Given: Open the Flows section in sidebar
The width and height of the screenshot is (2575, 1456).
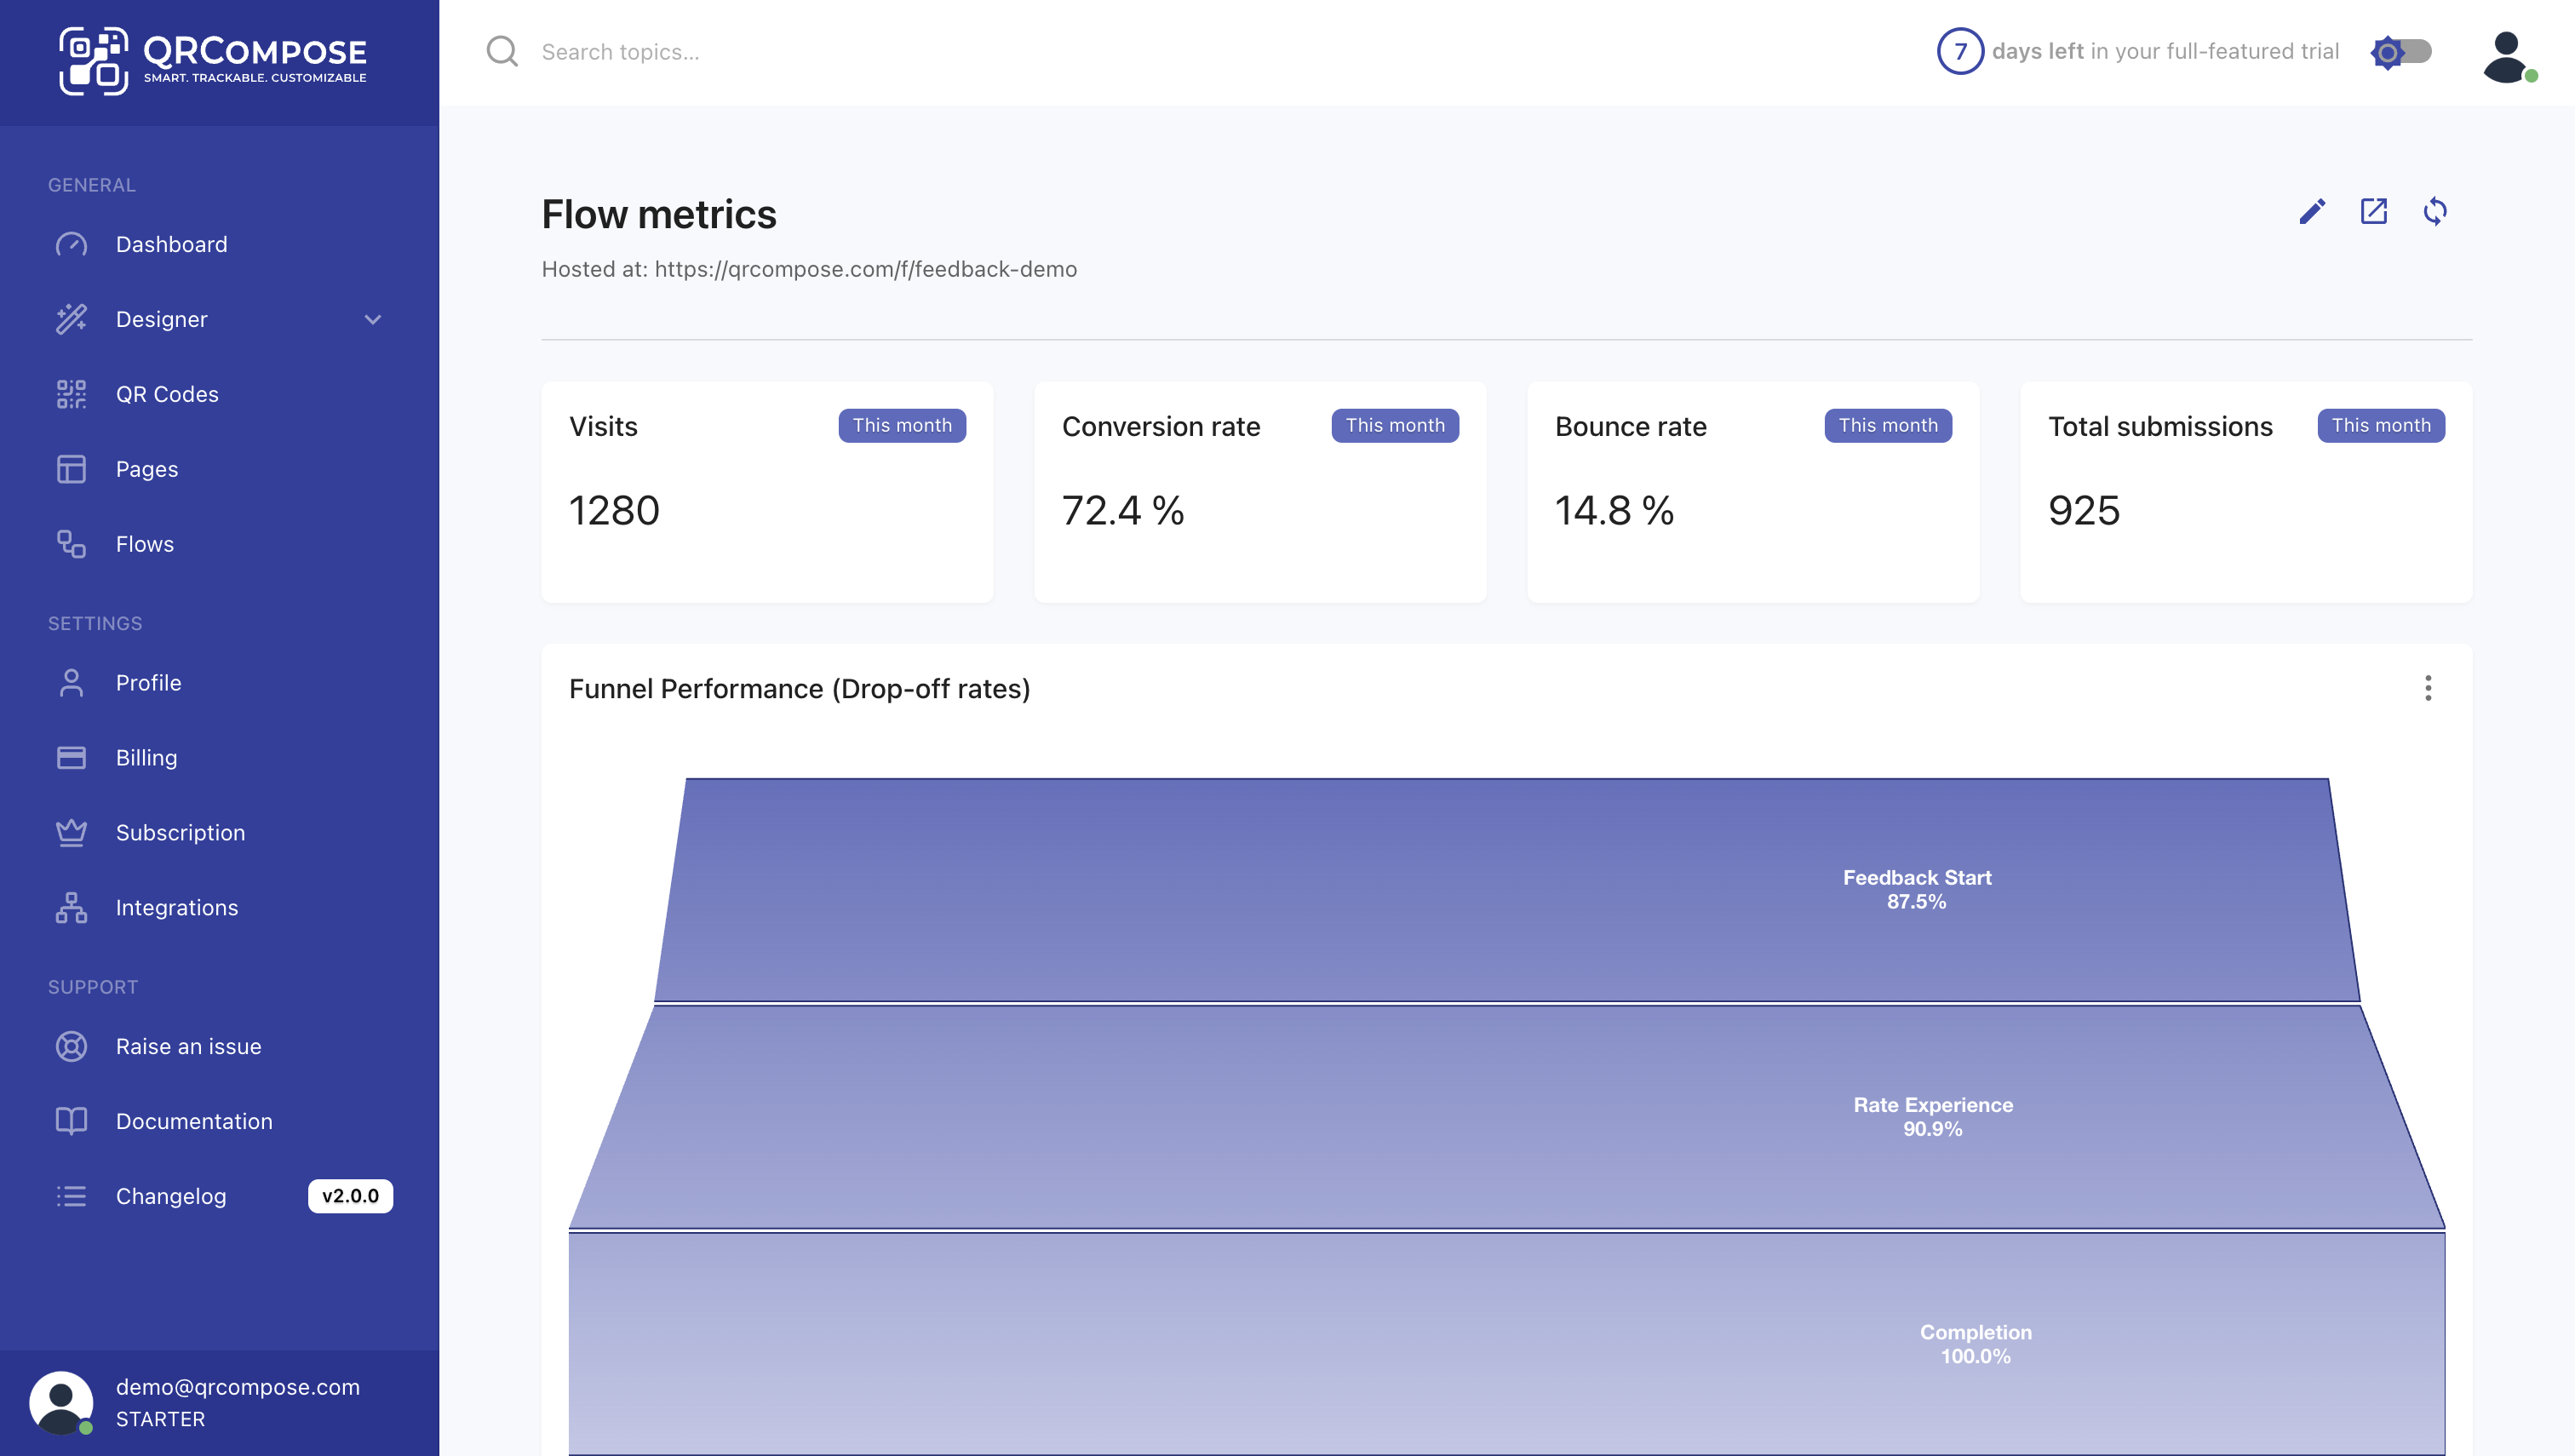Looking at the screenshot, I should (x=144, y=544).
